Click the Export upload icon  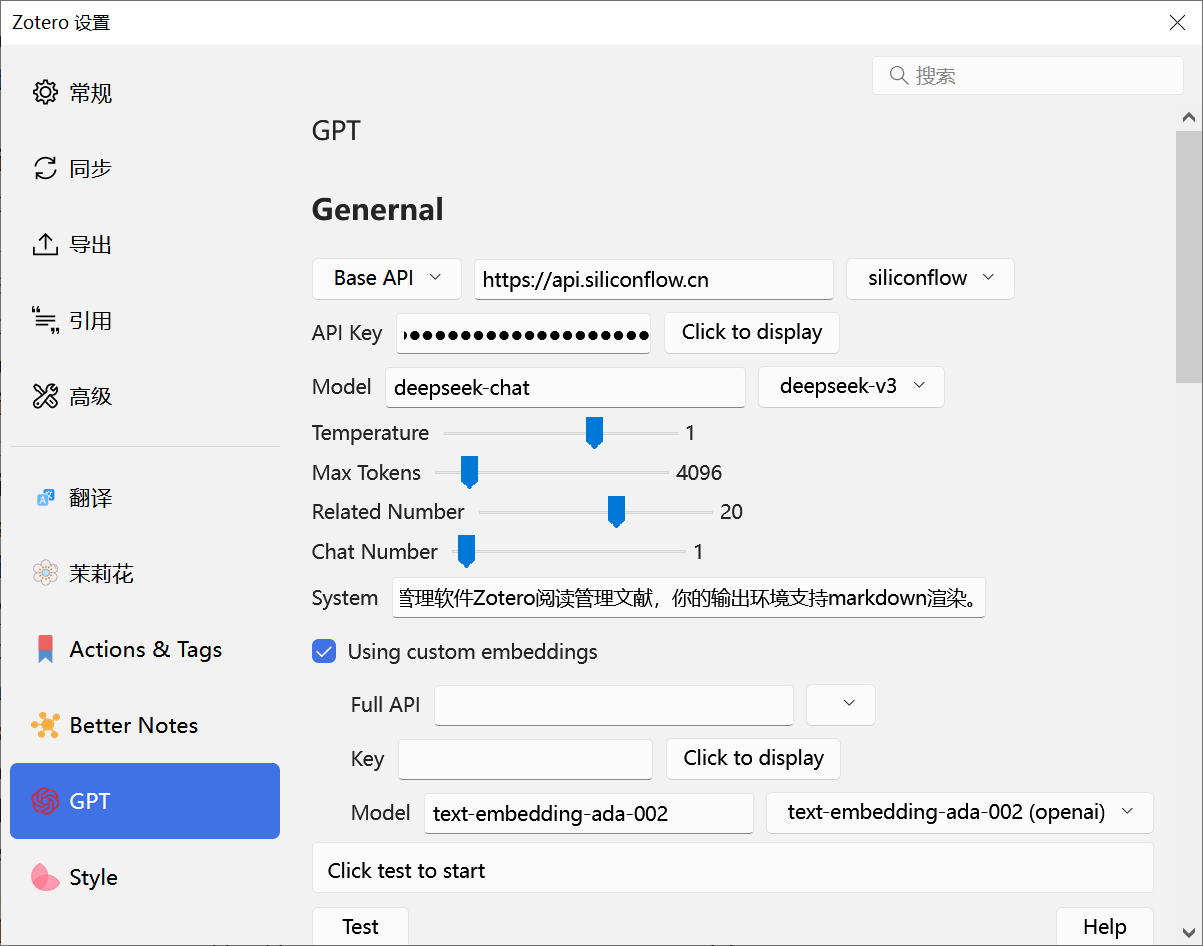[45, 245]
